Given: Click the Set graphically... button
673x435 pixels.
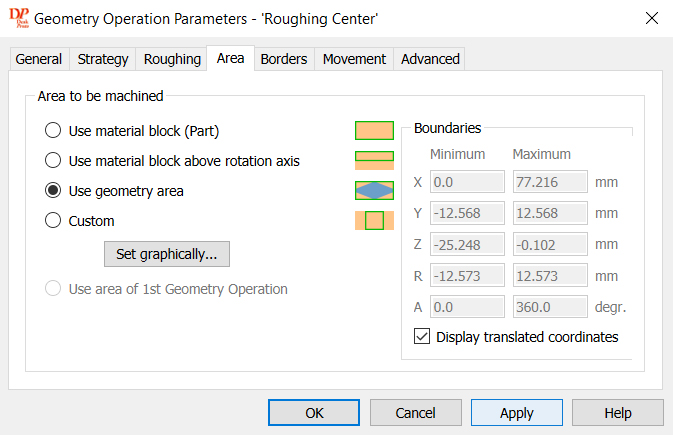Looking at the screenshot, I should (x=167, y=254).
